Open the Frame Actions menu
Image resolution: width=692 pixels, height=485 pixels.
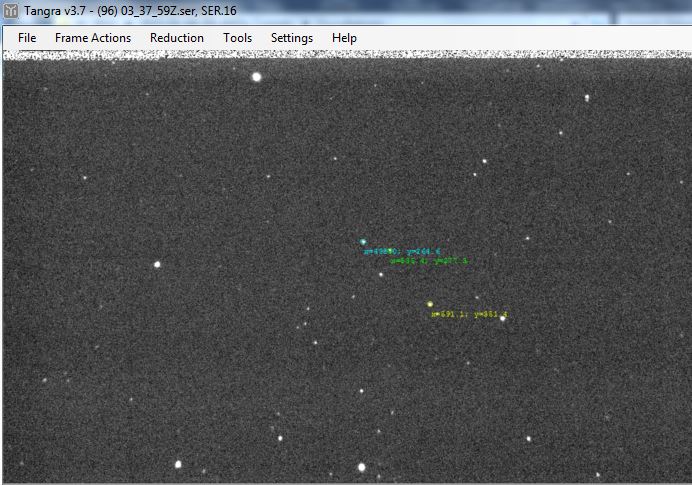tap(93, 38)
